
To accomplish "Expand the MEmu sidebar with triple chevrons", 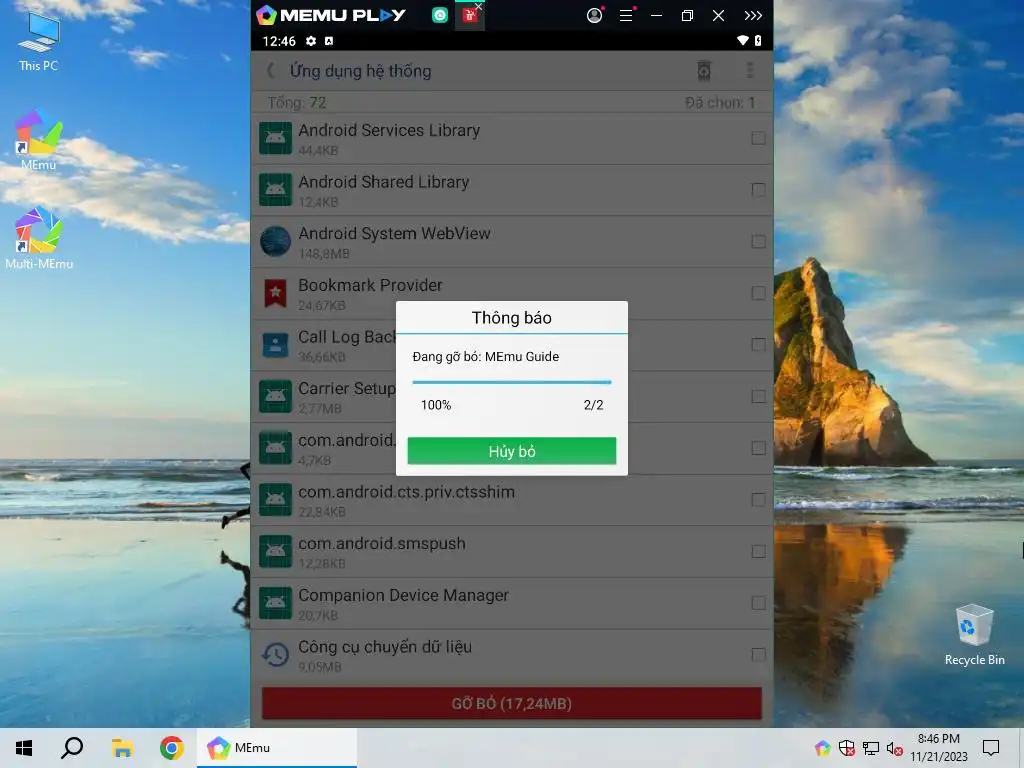I will point(753,15).
